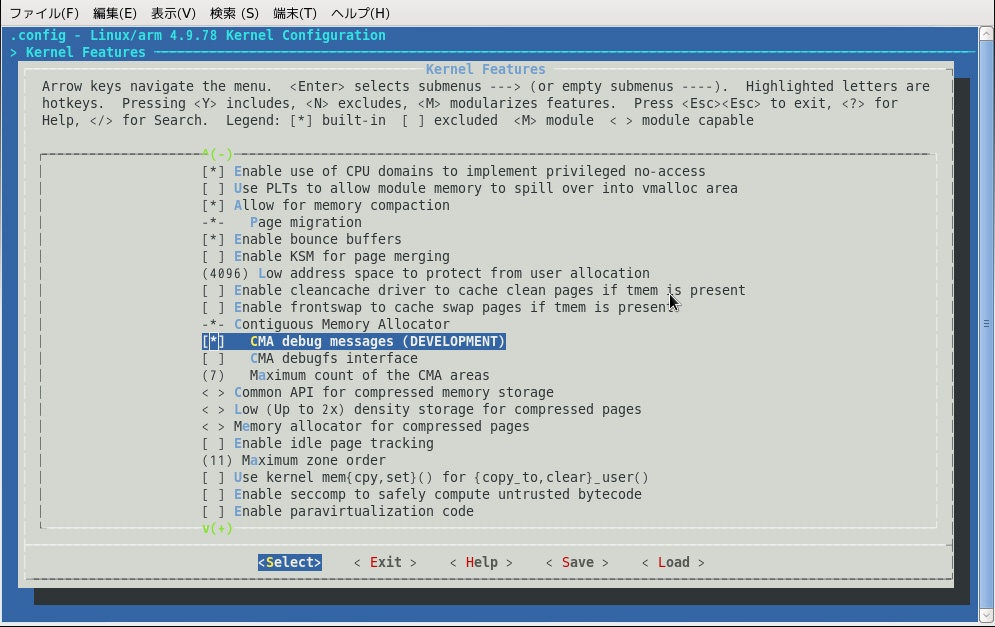Click terminal scrollbar down arrow
Screen dimensions: 995x627
pos(986,615)
